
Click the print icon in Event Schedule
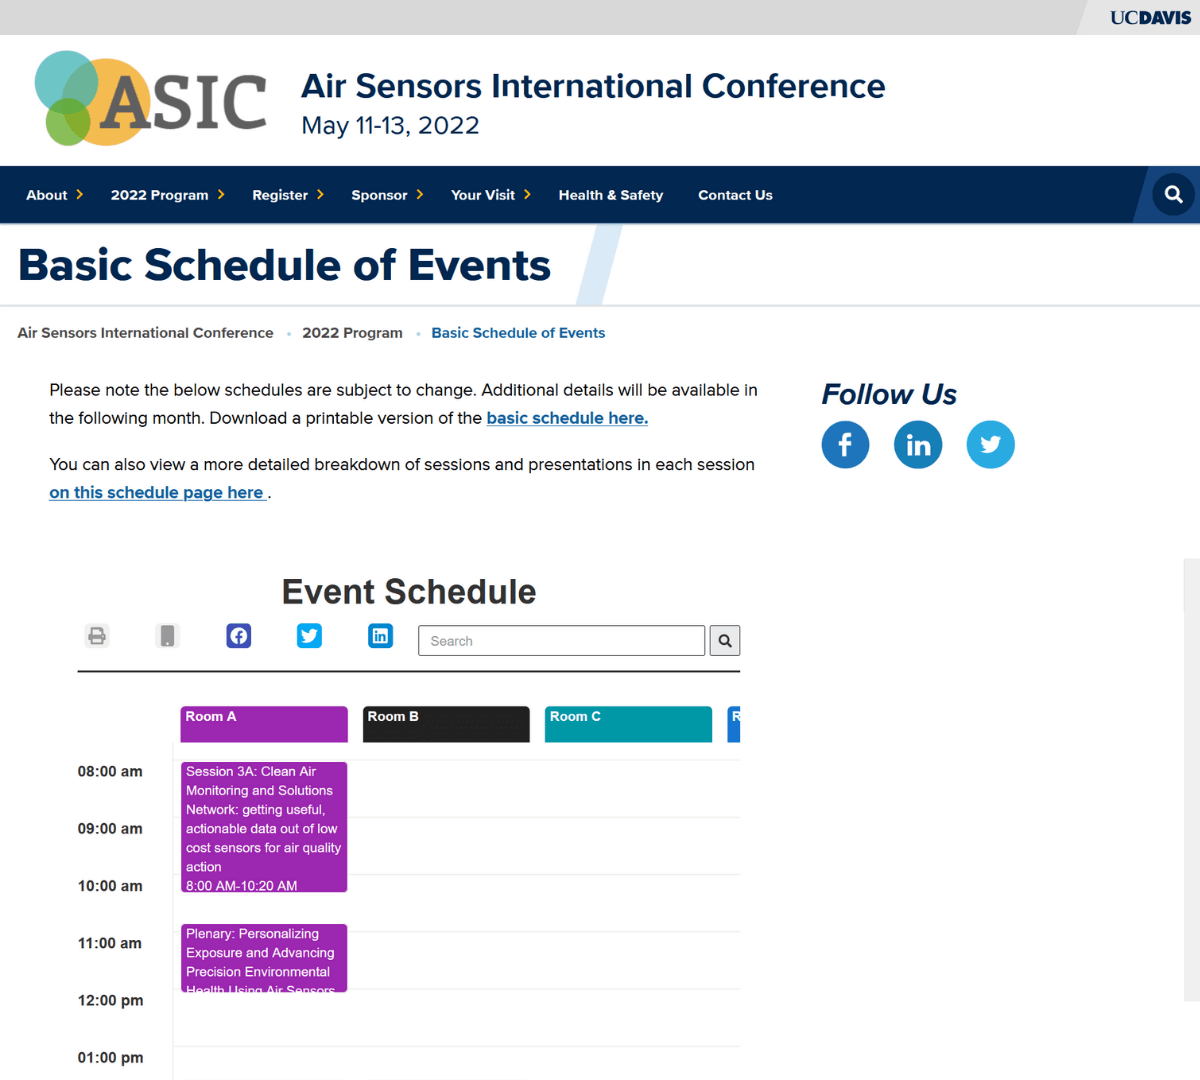point(97,636)
